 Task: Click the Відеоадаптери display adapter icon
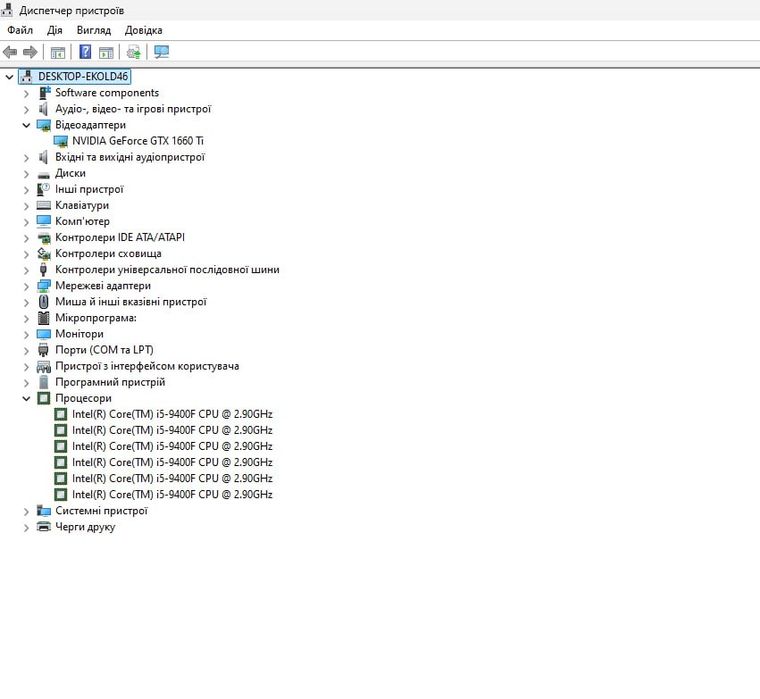click(44, 125)
